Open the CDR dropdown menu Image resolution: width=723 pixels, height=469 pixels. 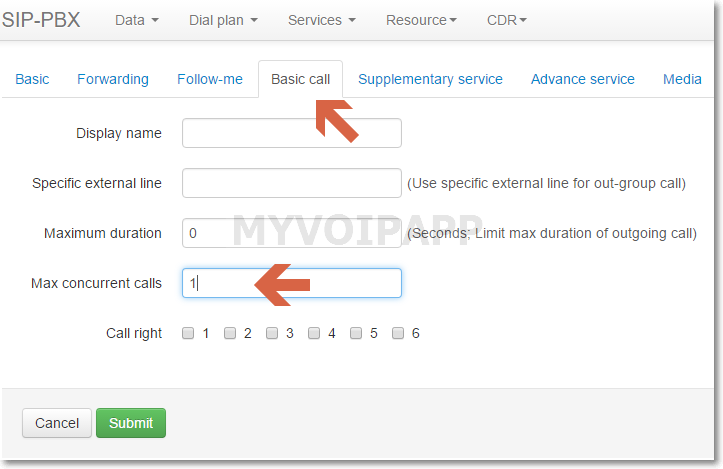point(506,20)
